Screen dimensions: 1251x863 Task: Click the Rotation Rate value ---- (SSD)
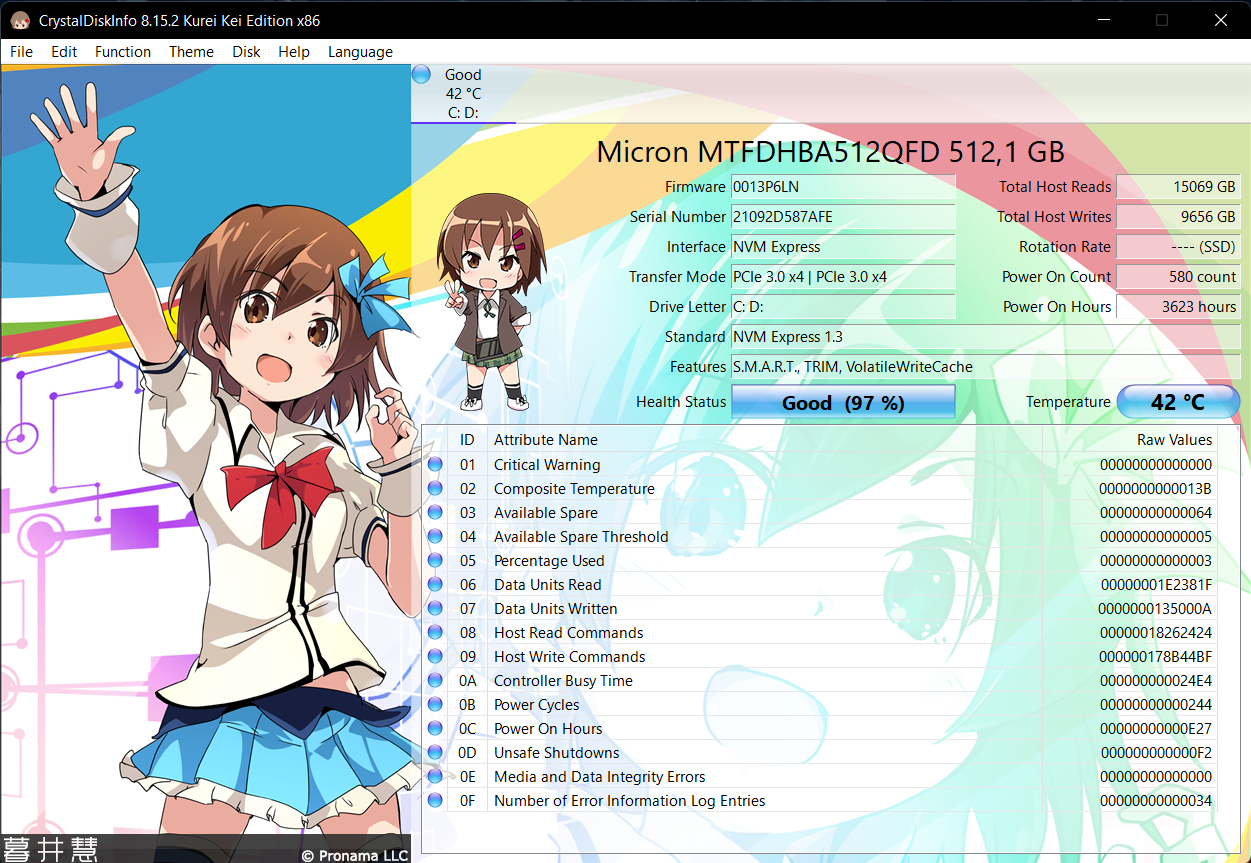(x=1178, y=247)
